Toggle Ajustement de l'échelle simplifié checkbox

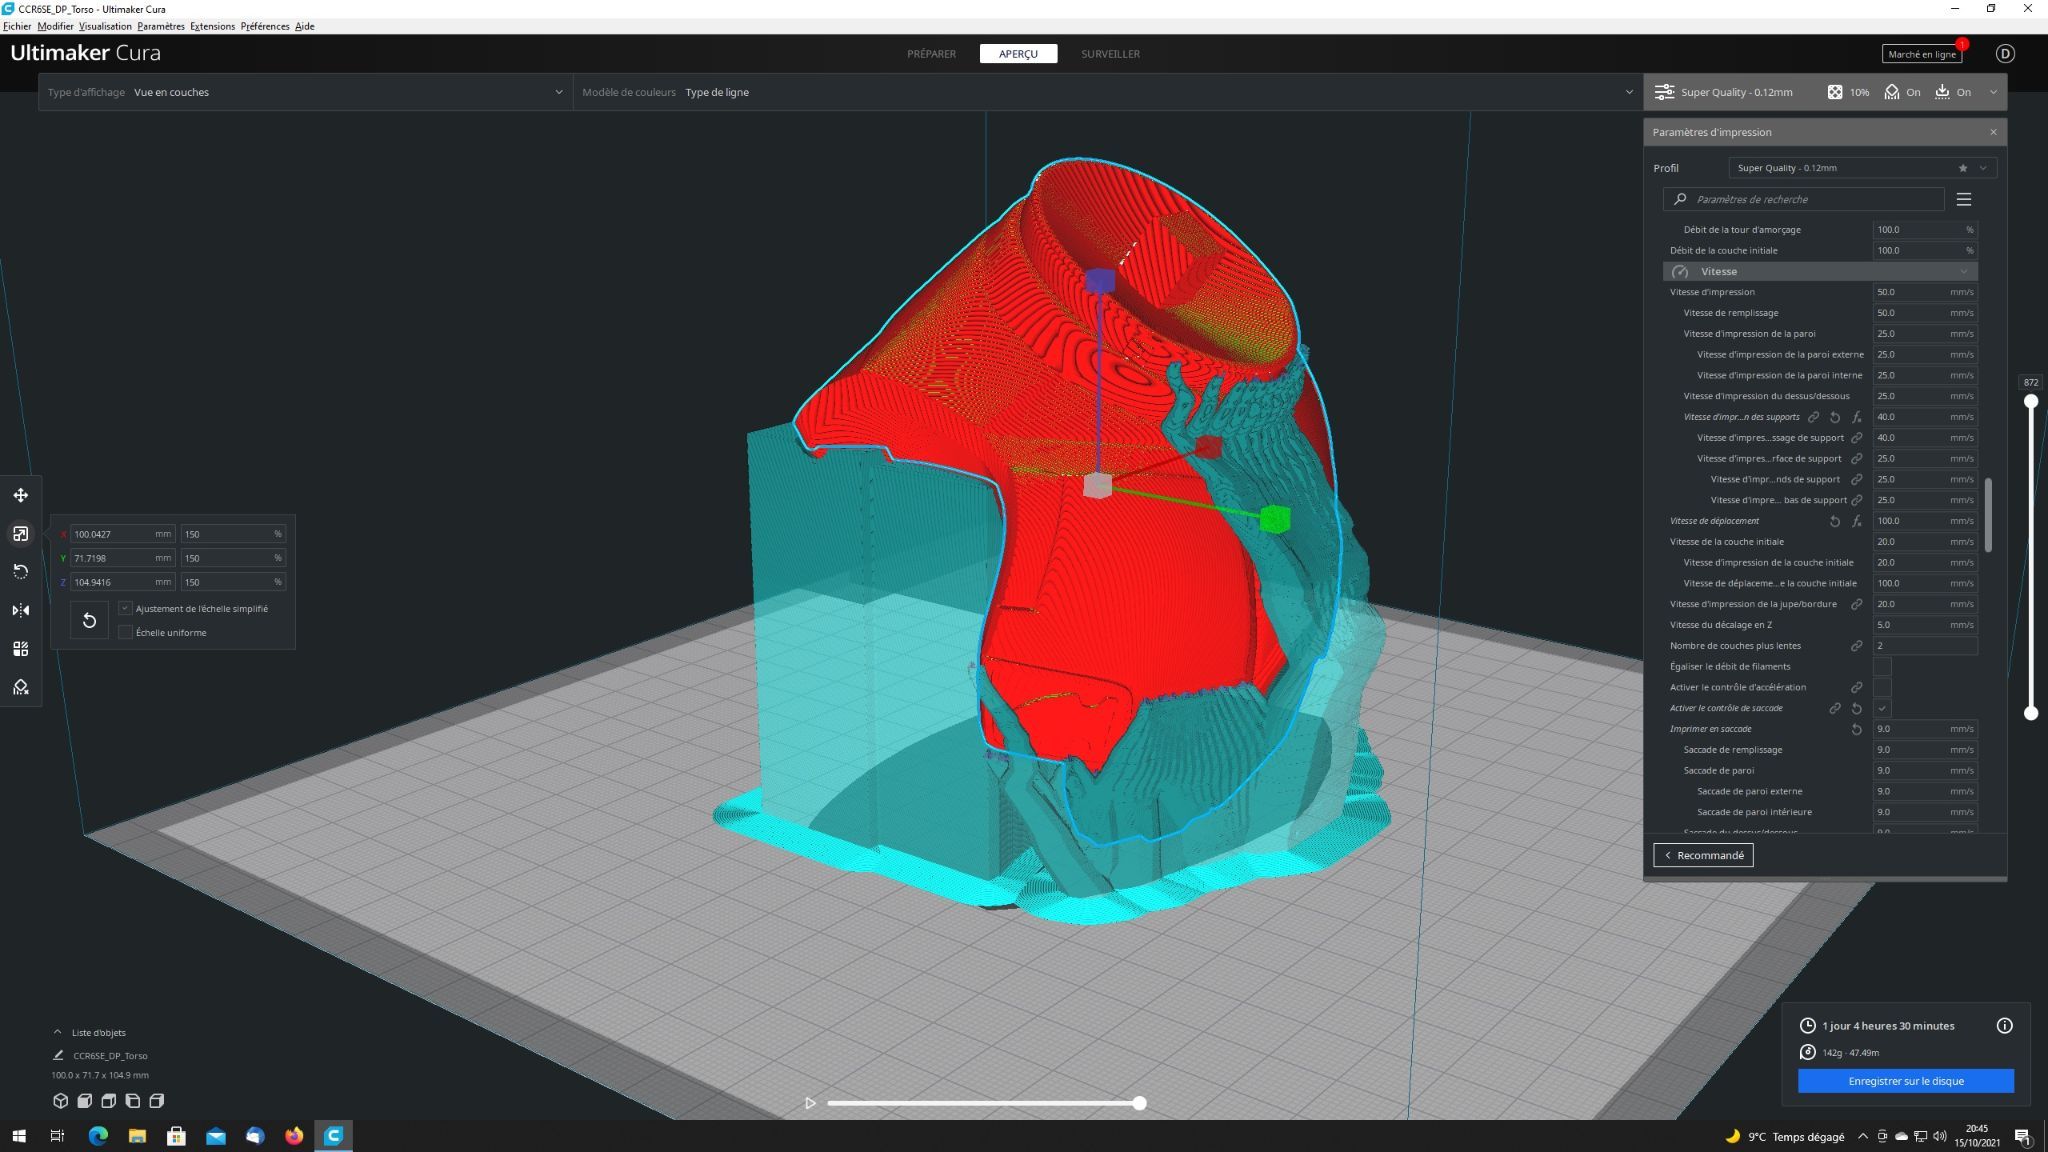(125, 608)
